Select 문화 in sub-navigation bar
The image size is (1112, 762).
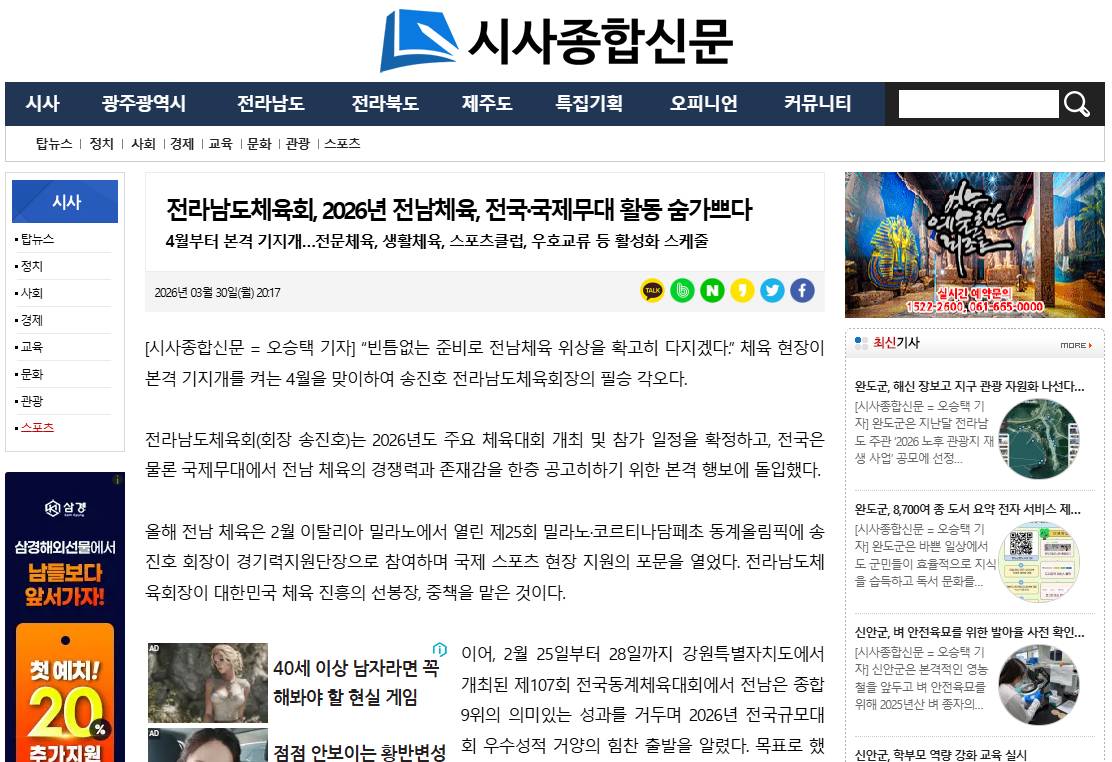click(x=260, y=143)
